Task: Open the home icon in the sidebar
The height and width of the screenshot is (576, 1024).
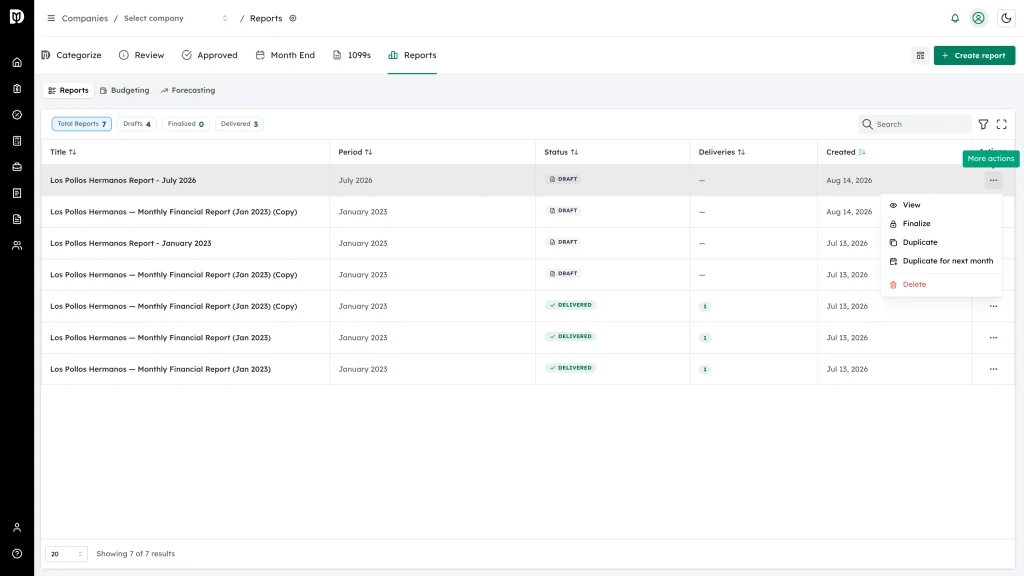Action: [x=17, y=63]
